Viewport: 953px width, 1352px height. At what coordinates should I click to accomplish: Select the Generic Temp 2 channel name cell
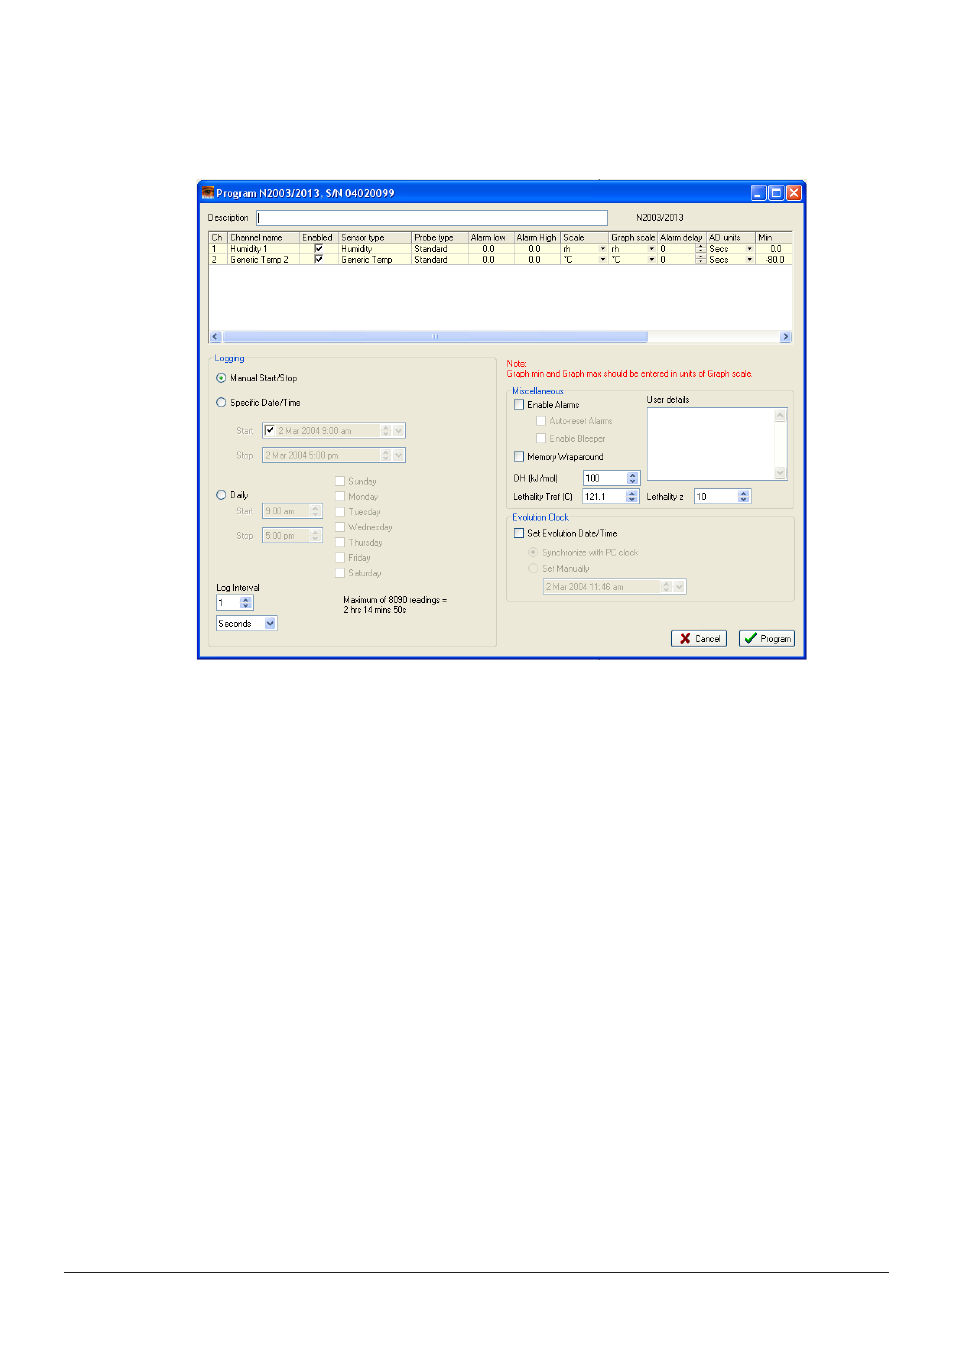pyautogui.click(x=264, y=259)
